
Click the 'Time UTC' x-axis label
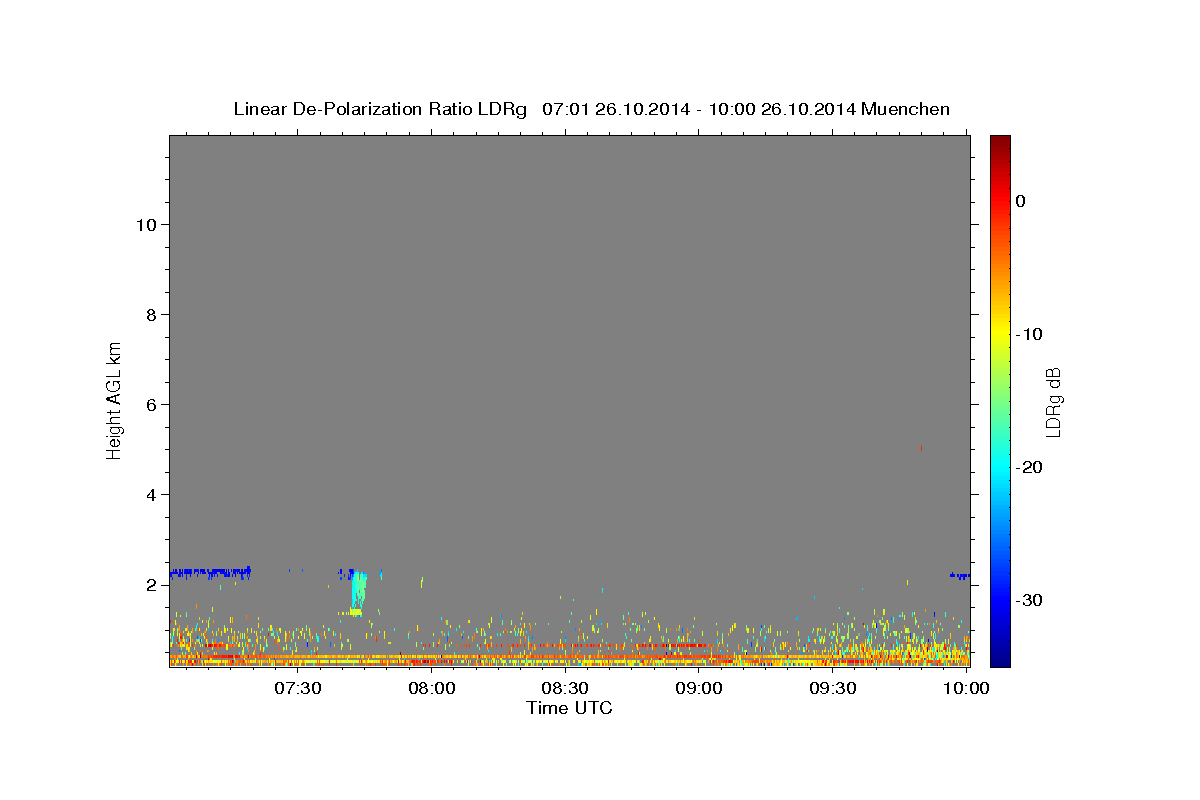point(569,708)
